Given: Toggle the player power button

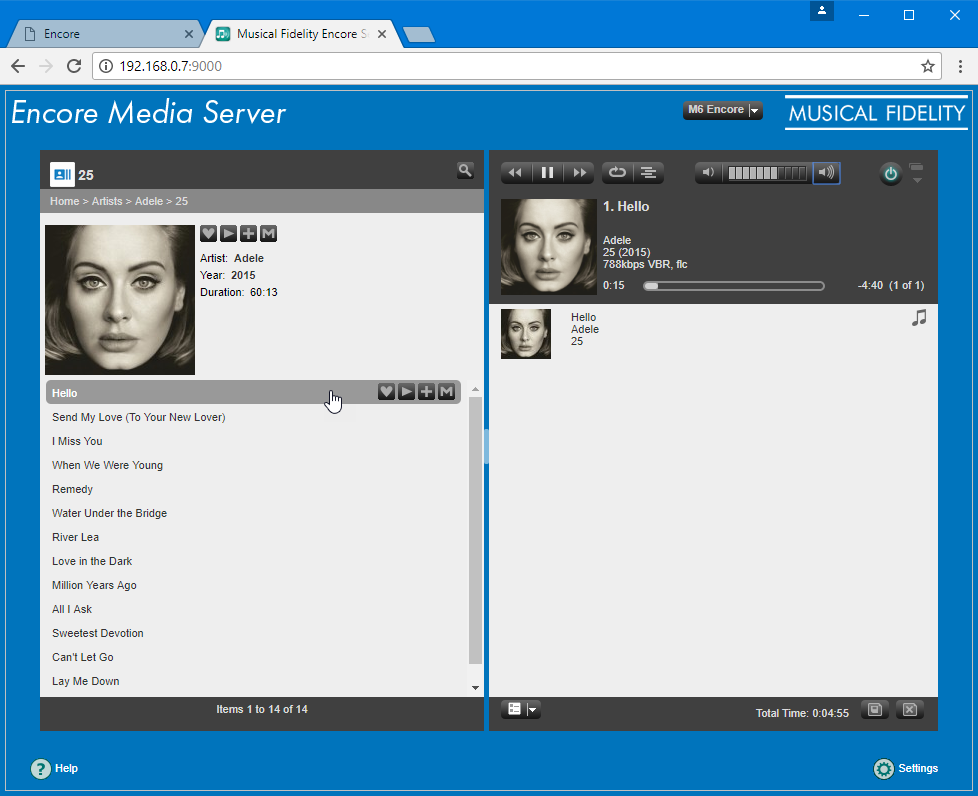Looking at the screenshot, I should click(891, 174).
